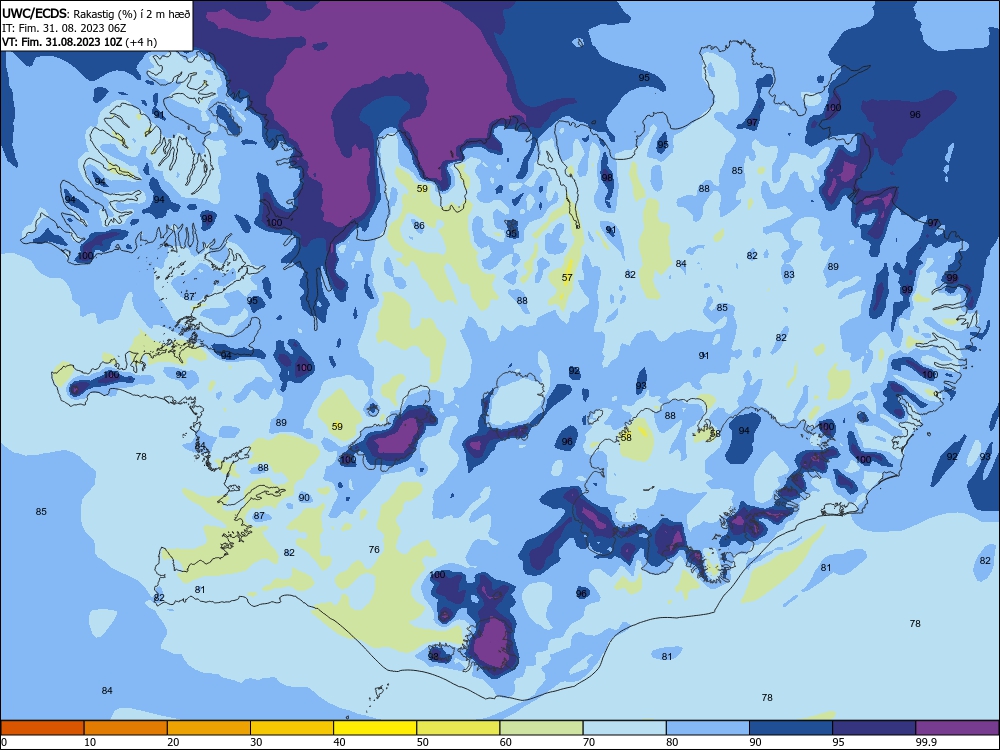Click the 40–50 bright yellow legend swatch

pos(375,728)
